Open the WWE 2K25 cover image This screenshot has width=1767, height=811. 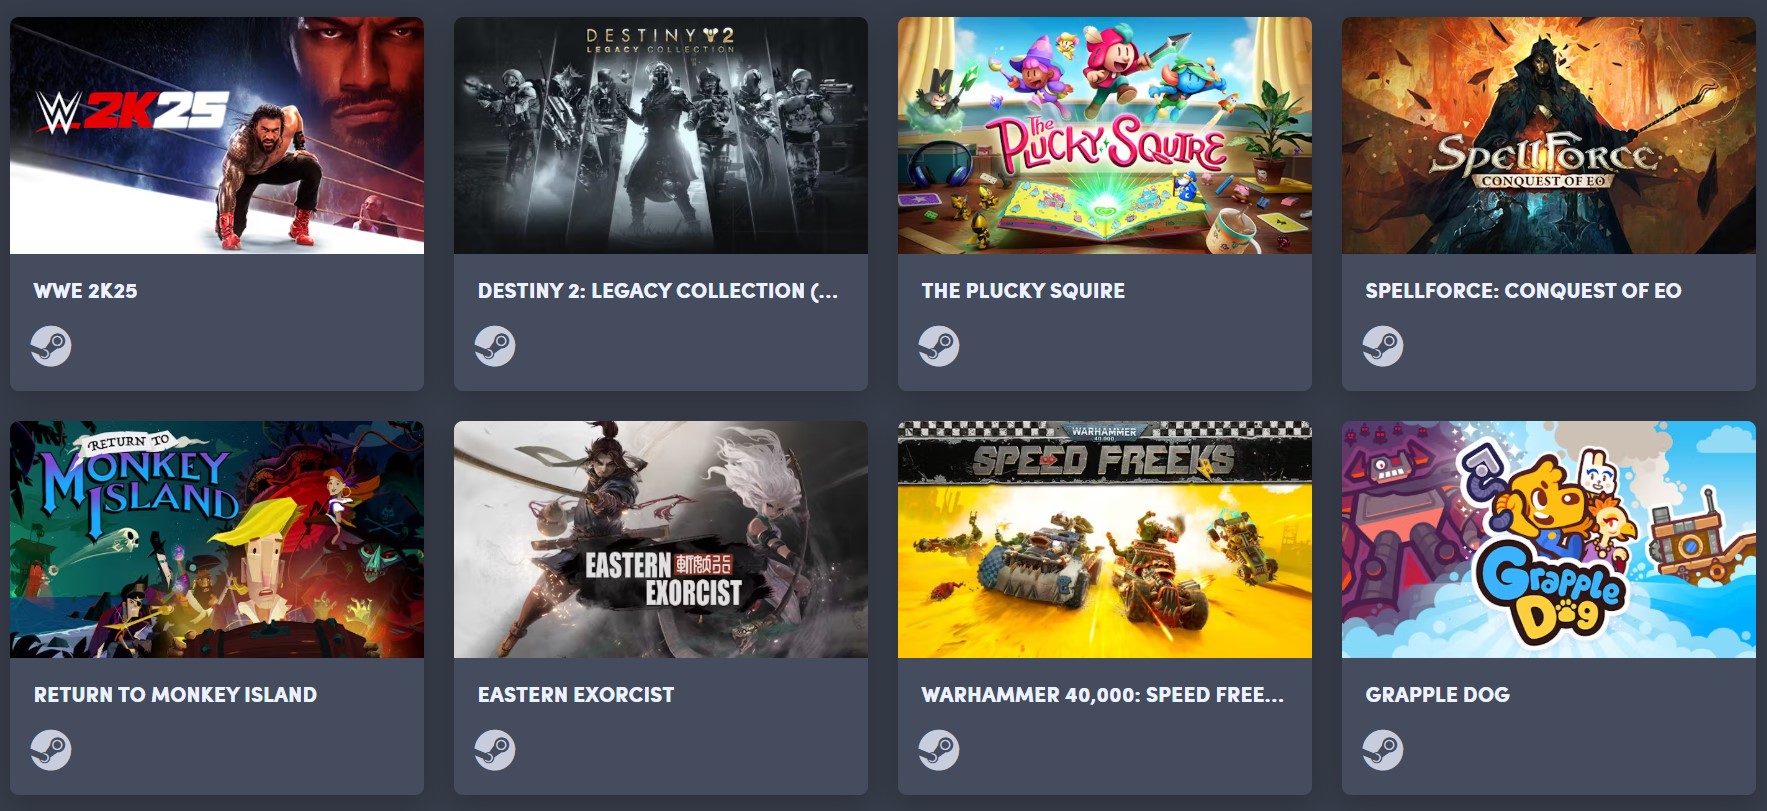217,135
